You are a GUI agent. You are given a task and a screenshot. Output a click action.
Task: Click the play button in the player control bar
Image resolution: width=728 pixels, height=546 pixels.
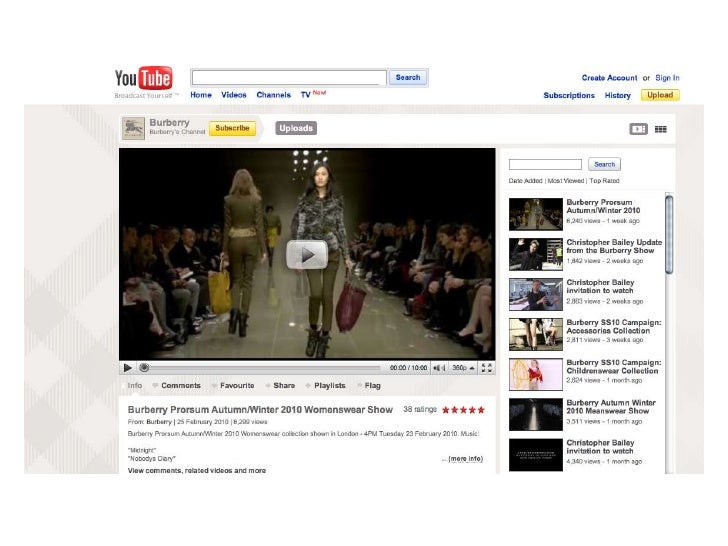click(x=128, y=368)
